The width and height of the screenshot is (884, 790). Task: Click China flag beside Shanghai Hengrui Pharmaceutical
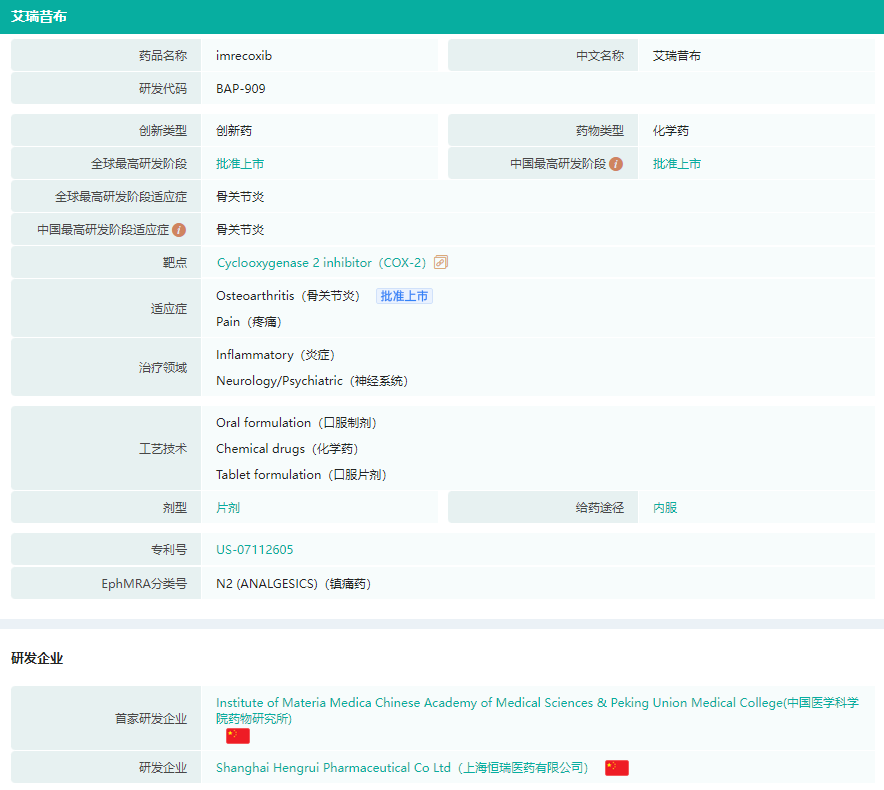pos(616,768)
